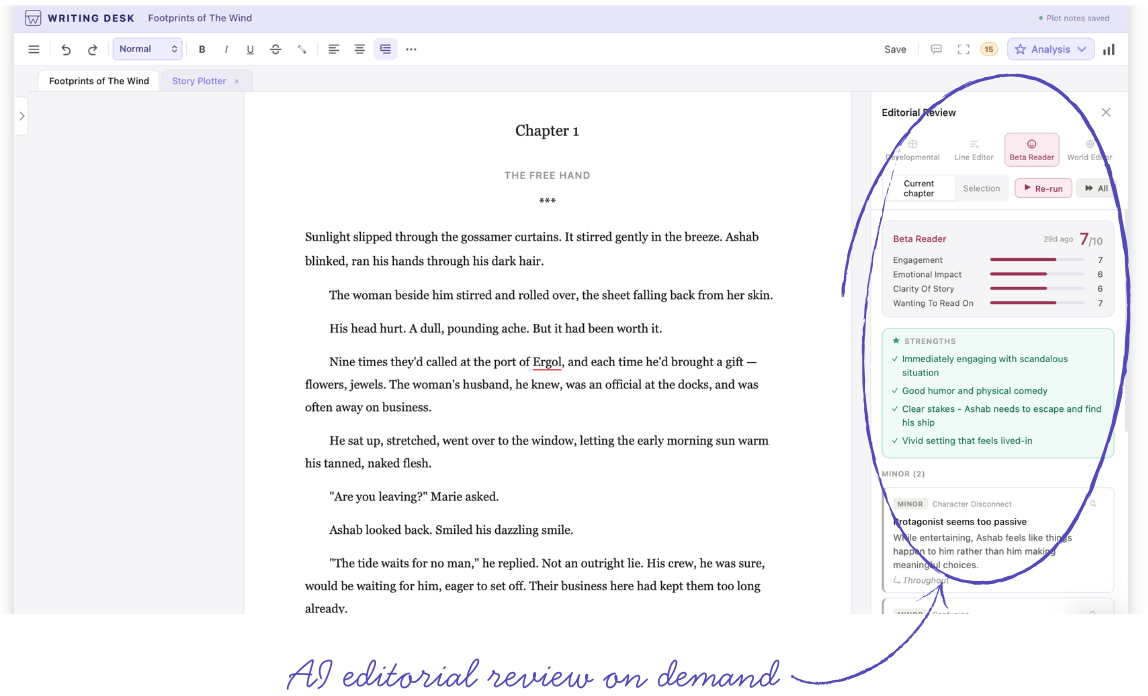Close the Story Plotter tab

click(236, 81)
